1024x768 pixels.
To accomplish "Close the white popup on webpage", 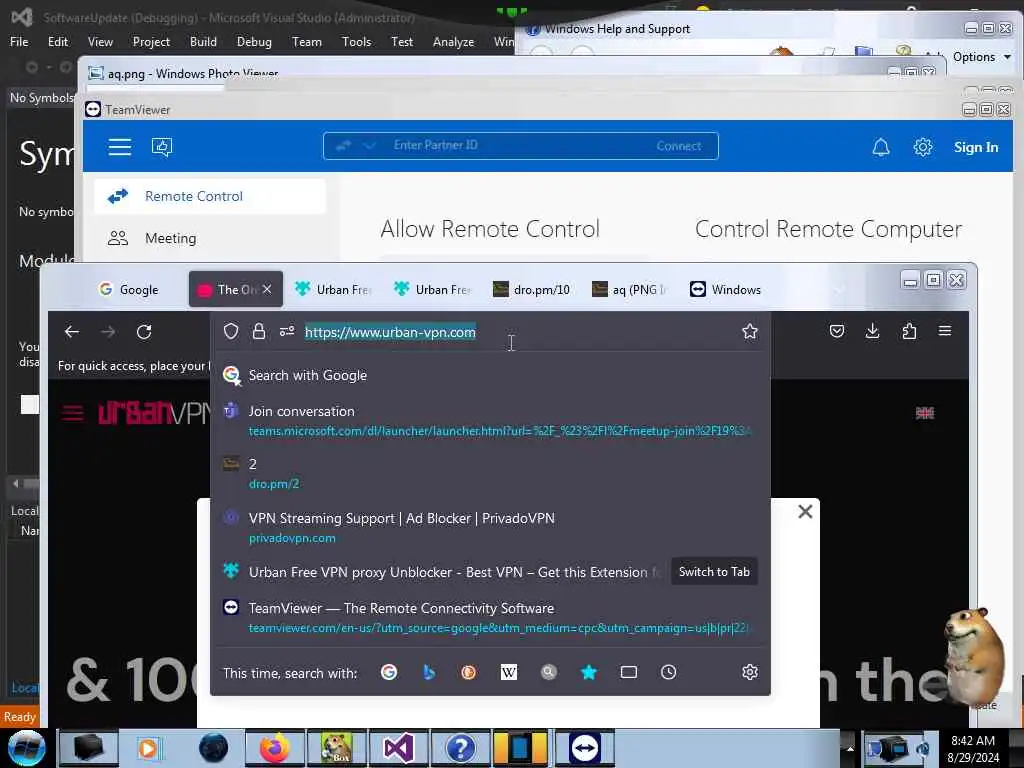I will click(805, 511).
